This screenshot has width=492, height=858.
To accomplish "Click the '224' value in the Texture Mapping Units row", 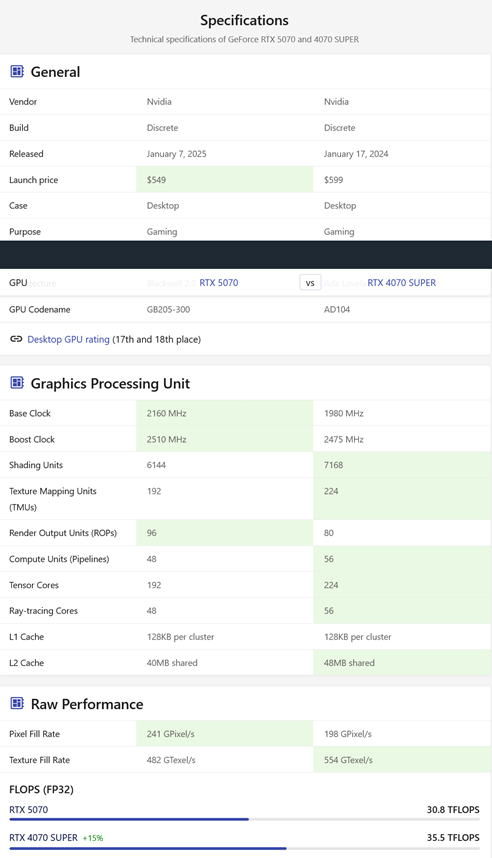I will (x=331, y=491).
